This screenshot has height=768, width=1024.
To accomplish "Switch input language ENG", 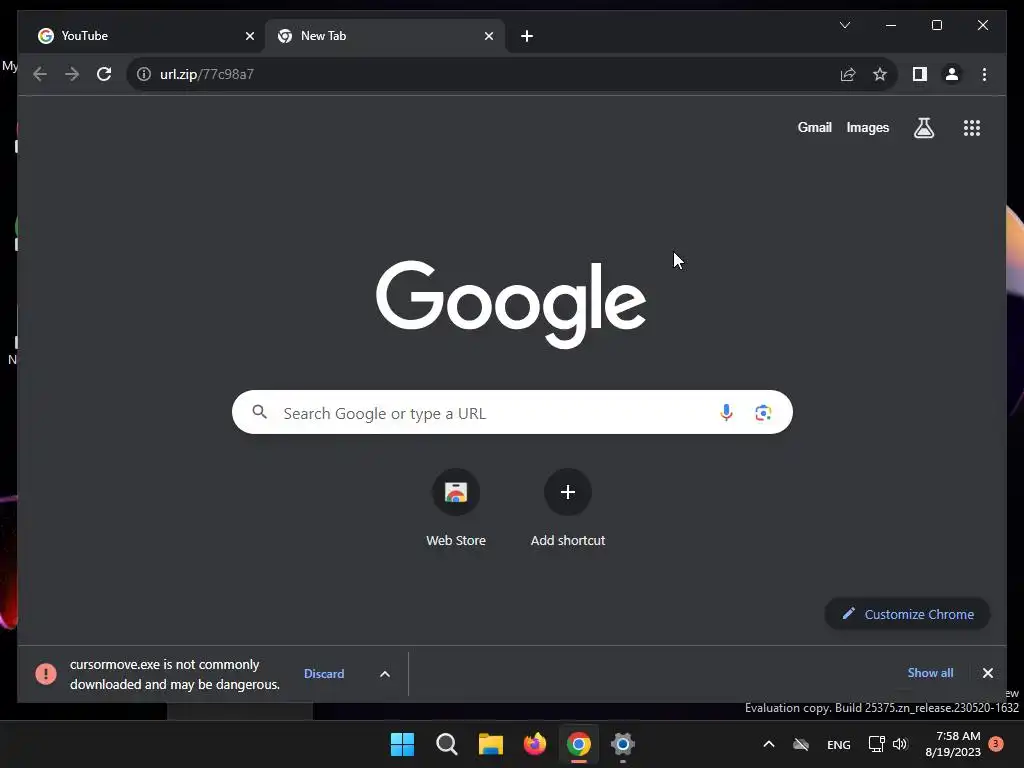I will pyautogui.click(x=839, y=744).
